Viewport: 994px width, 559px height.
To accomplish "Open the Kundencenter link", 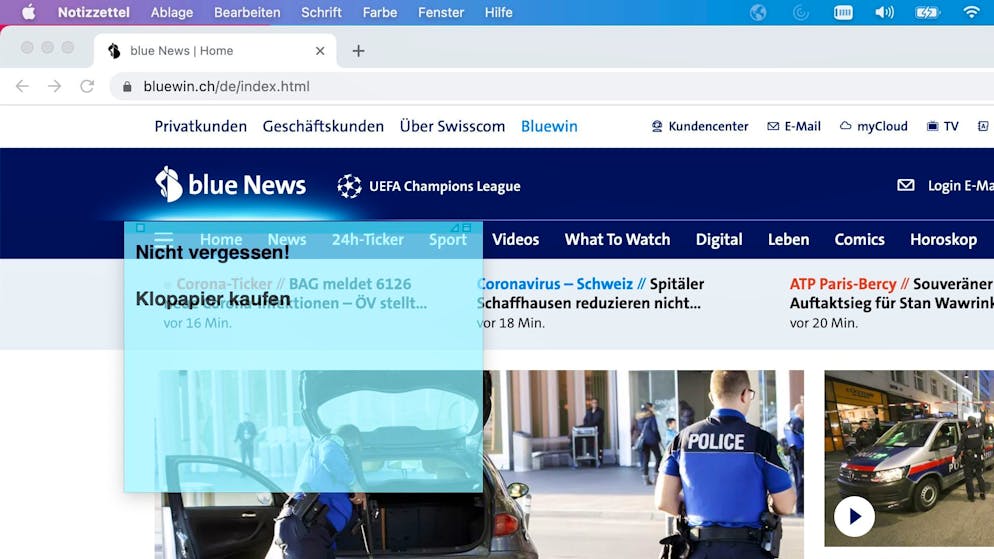I will coord(699,126).
